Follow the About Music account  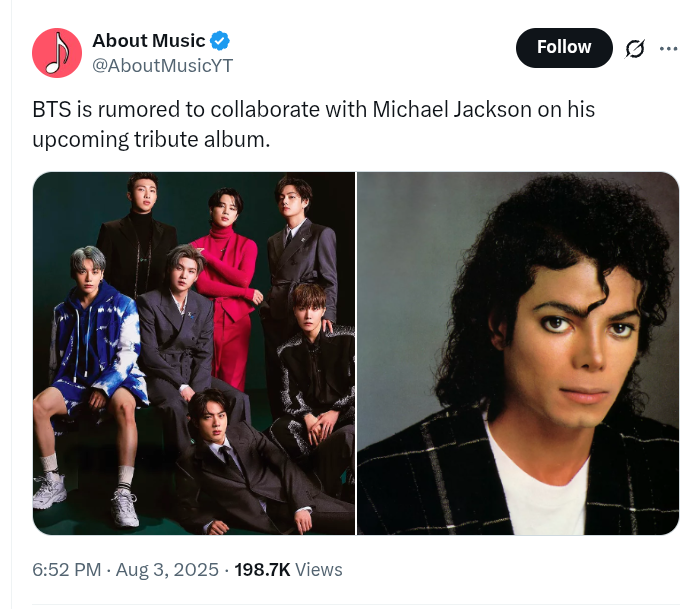(x=564, y=48)
